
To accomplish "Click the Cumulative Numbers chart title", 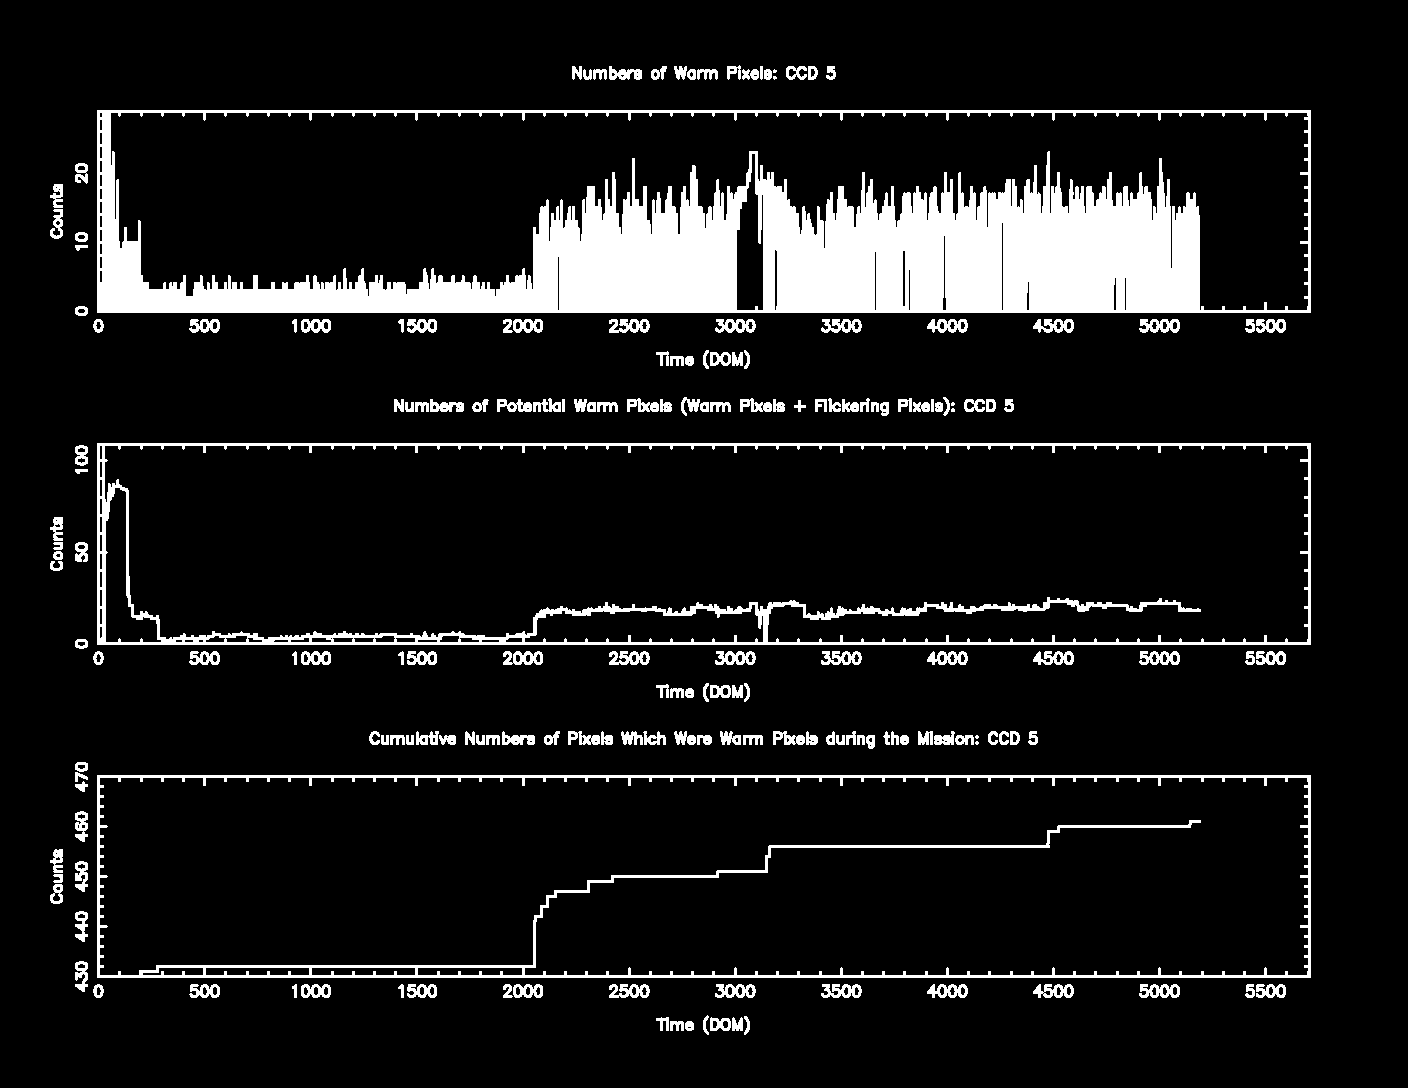I will coord(703,739).
